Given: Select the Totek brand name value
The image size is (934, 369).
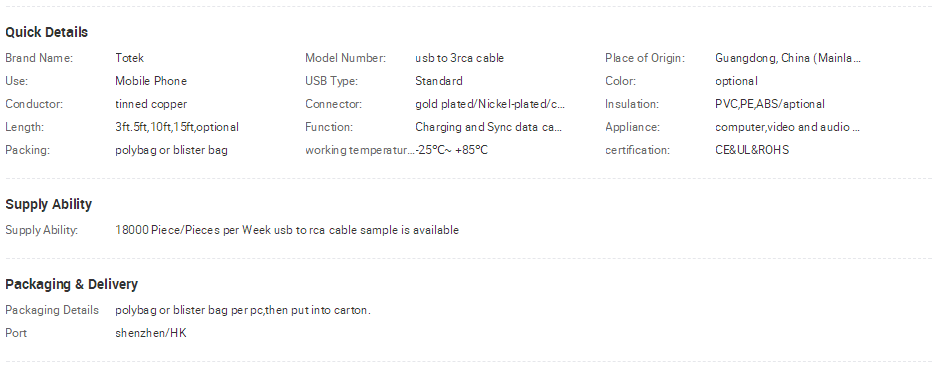Looking at the screenshot, I should click(129, 58).
